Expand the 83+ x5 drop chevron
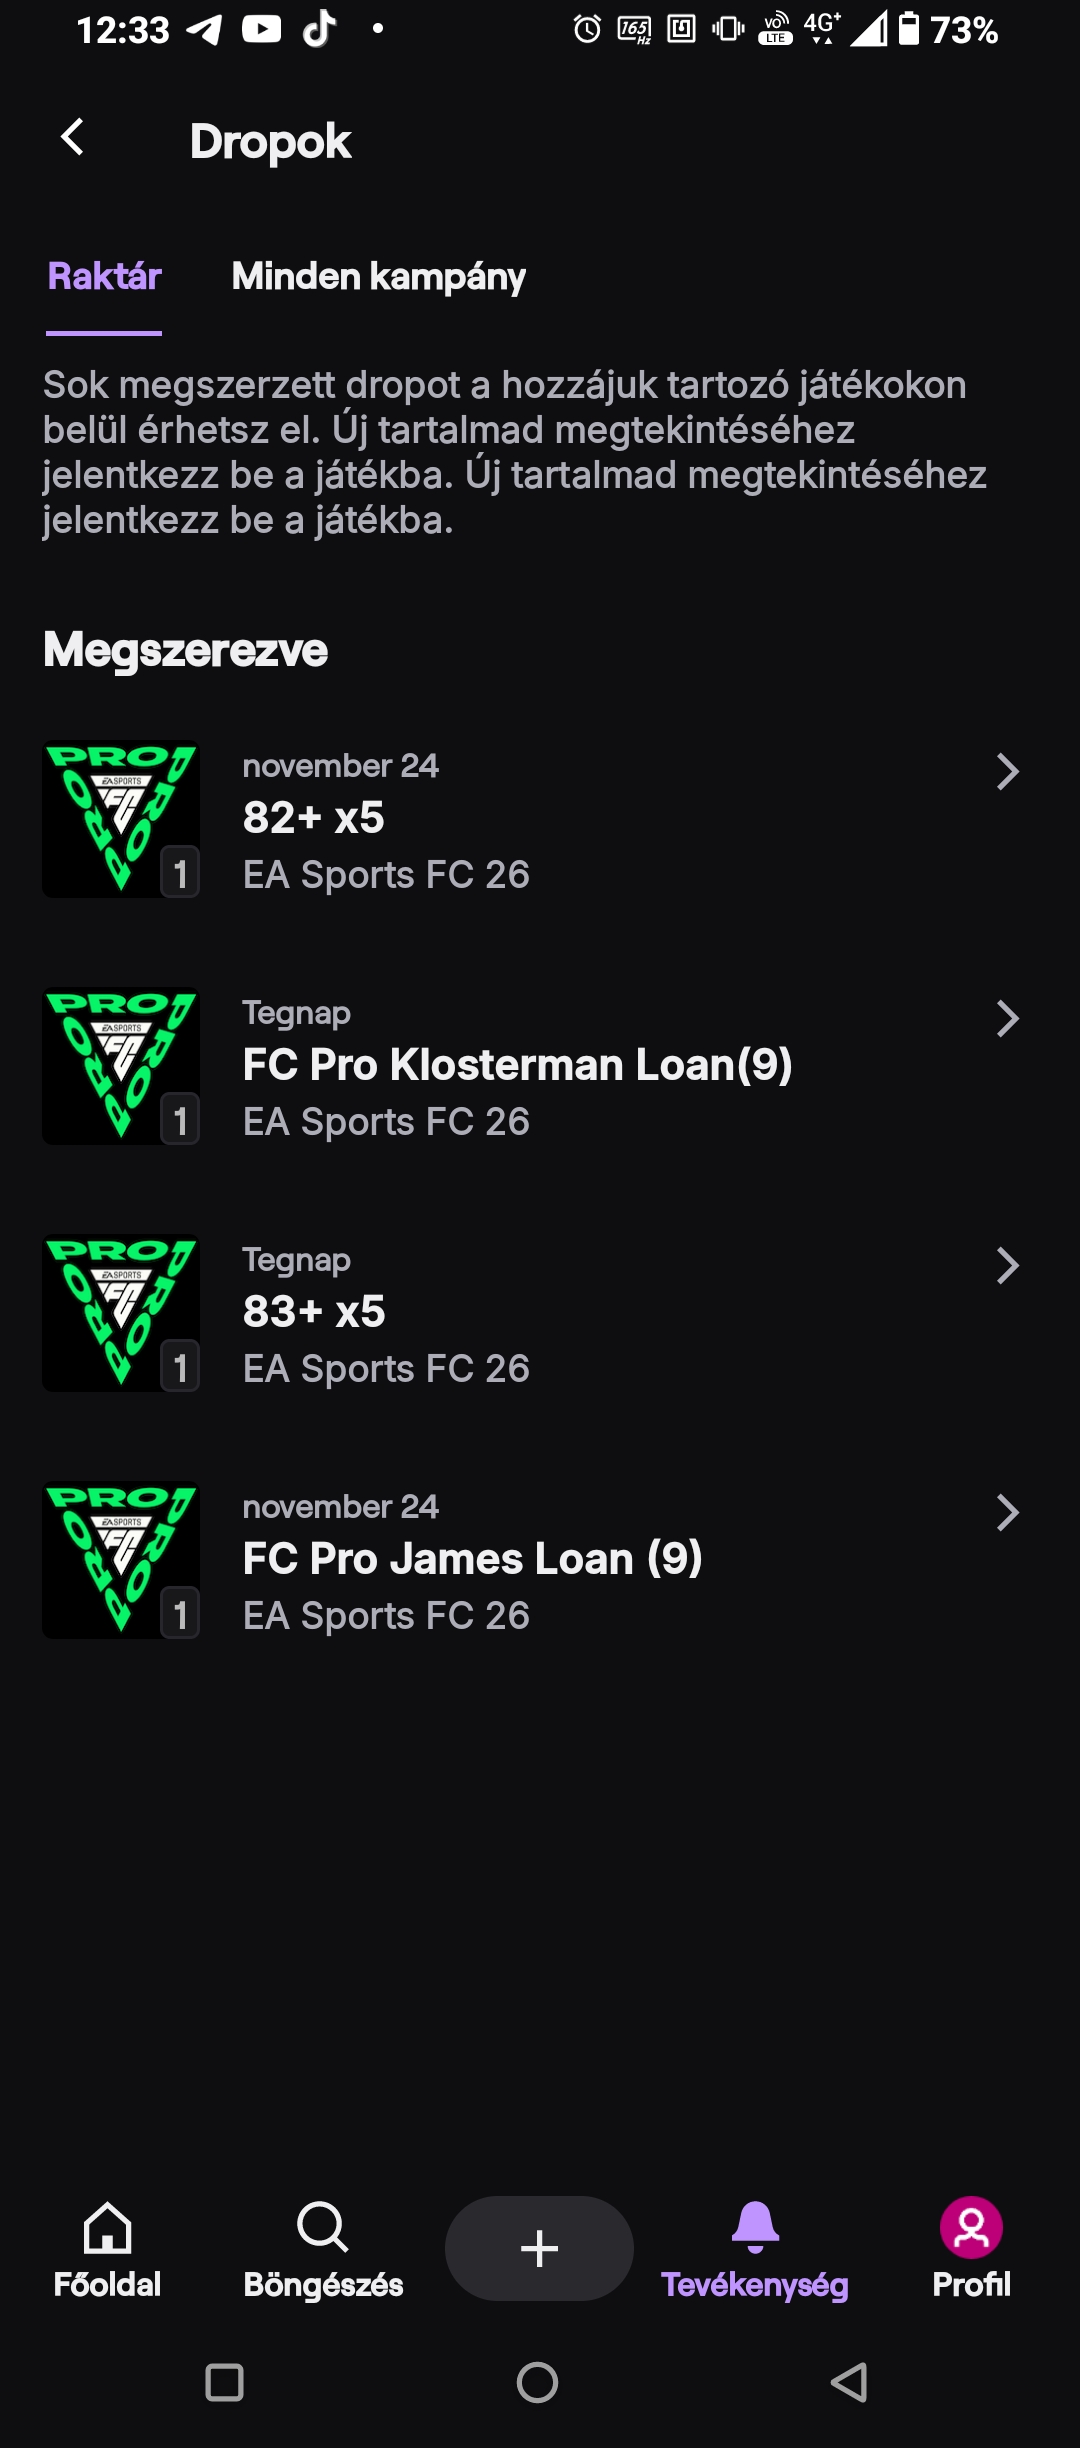 click(1007, 1266)
